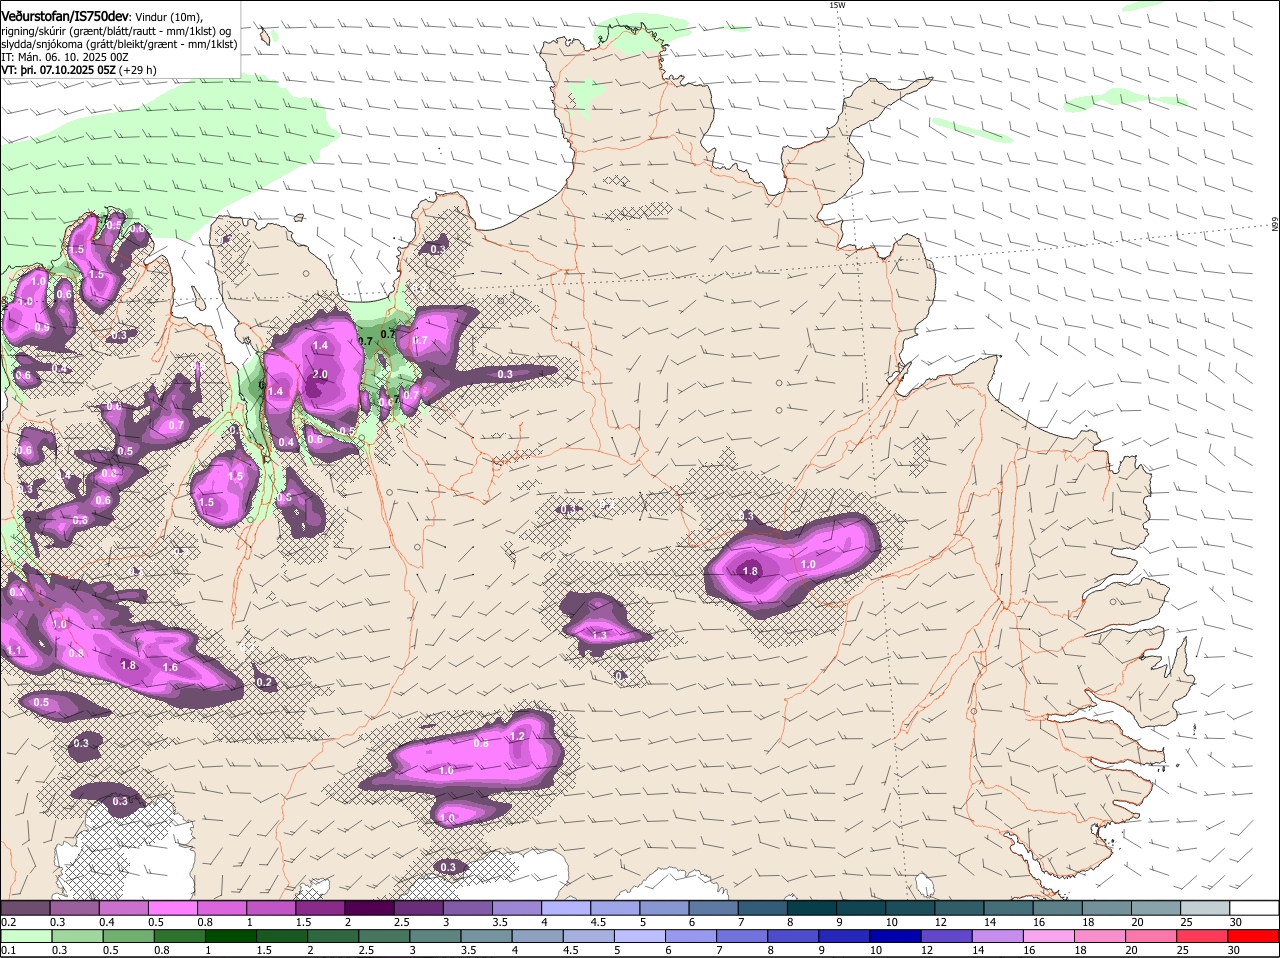
Task: Pick the light pink 16–18 rain legend swatch
Action: point(1048,936)
